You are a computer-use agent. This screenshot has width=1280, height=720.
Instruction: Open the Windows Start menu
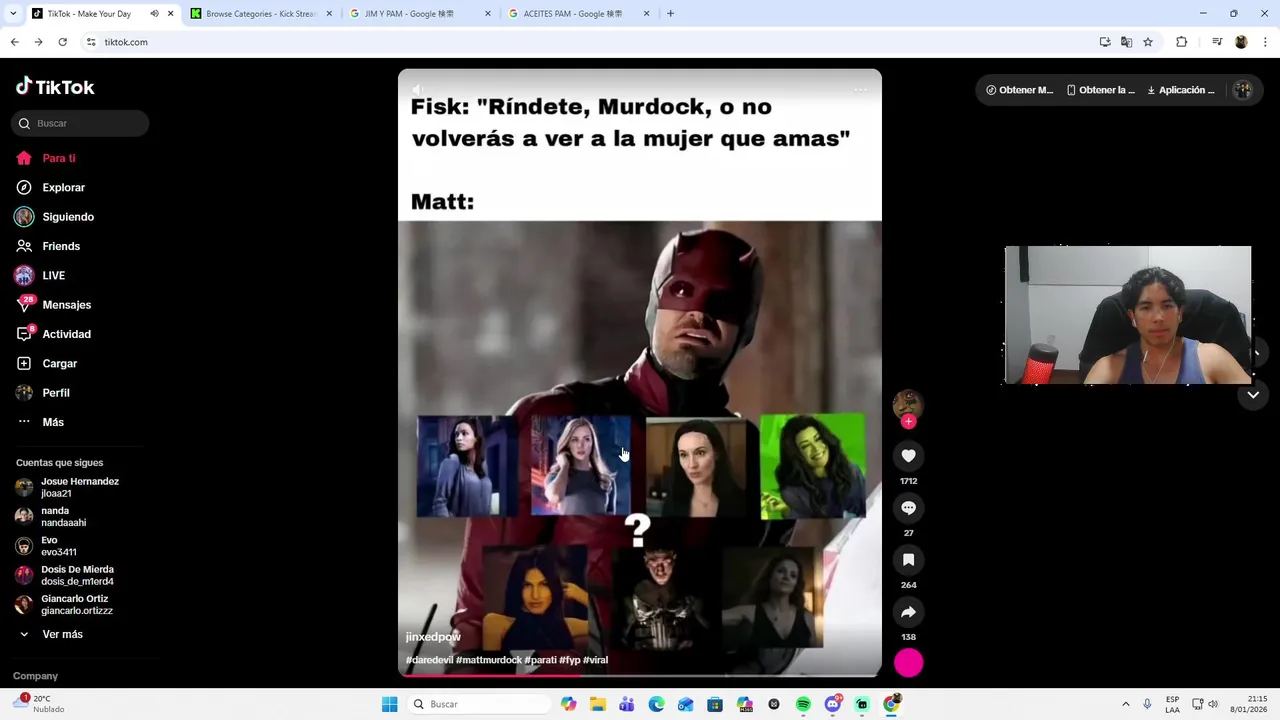(x=390, y=704)
